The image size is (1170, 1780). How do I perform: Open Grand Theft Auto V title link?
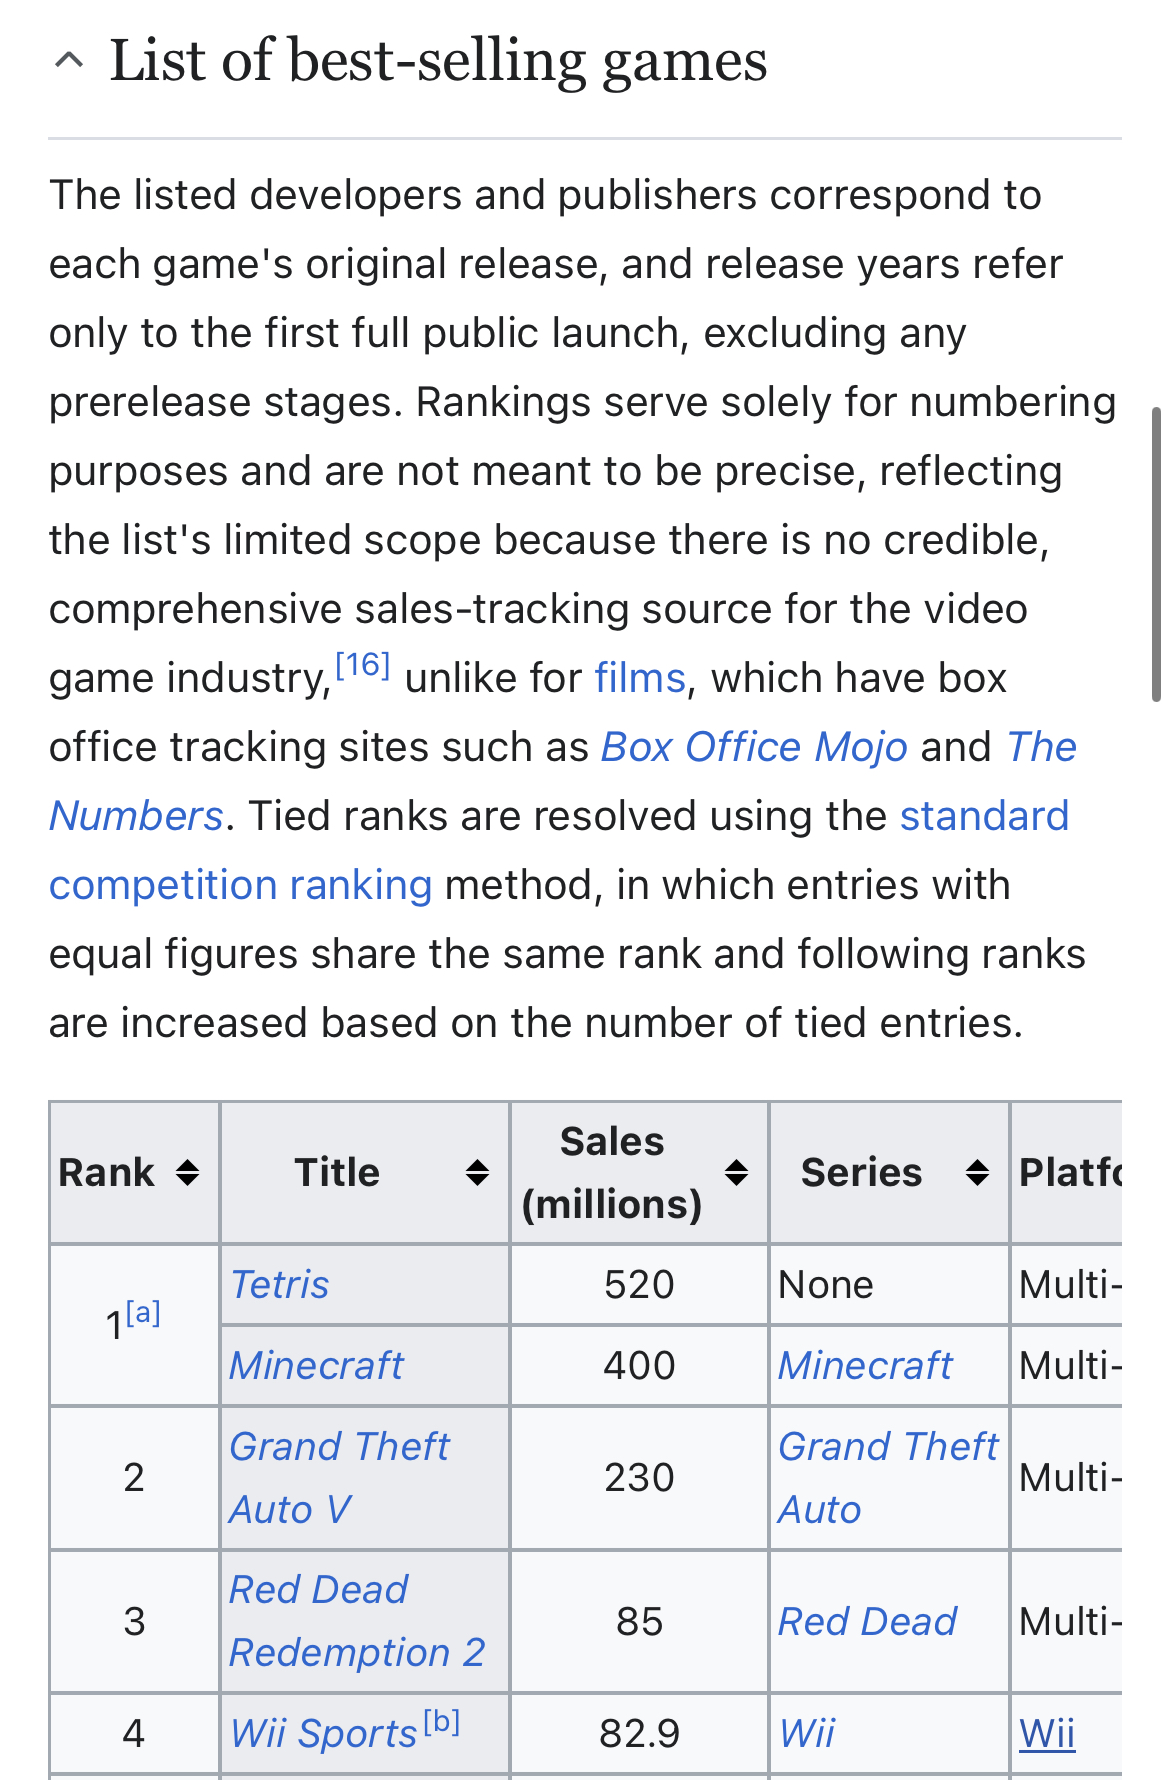click(x=339, y=1477)
